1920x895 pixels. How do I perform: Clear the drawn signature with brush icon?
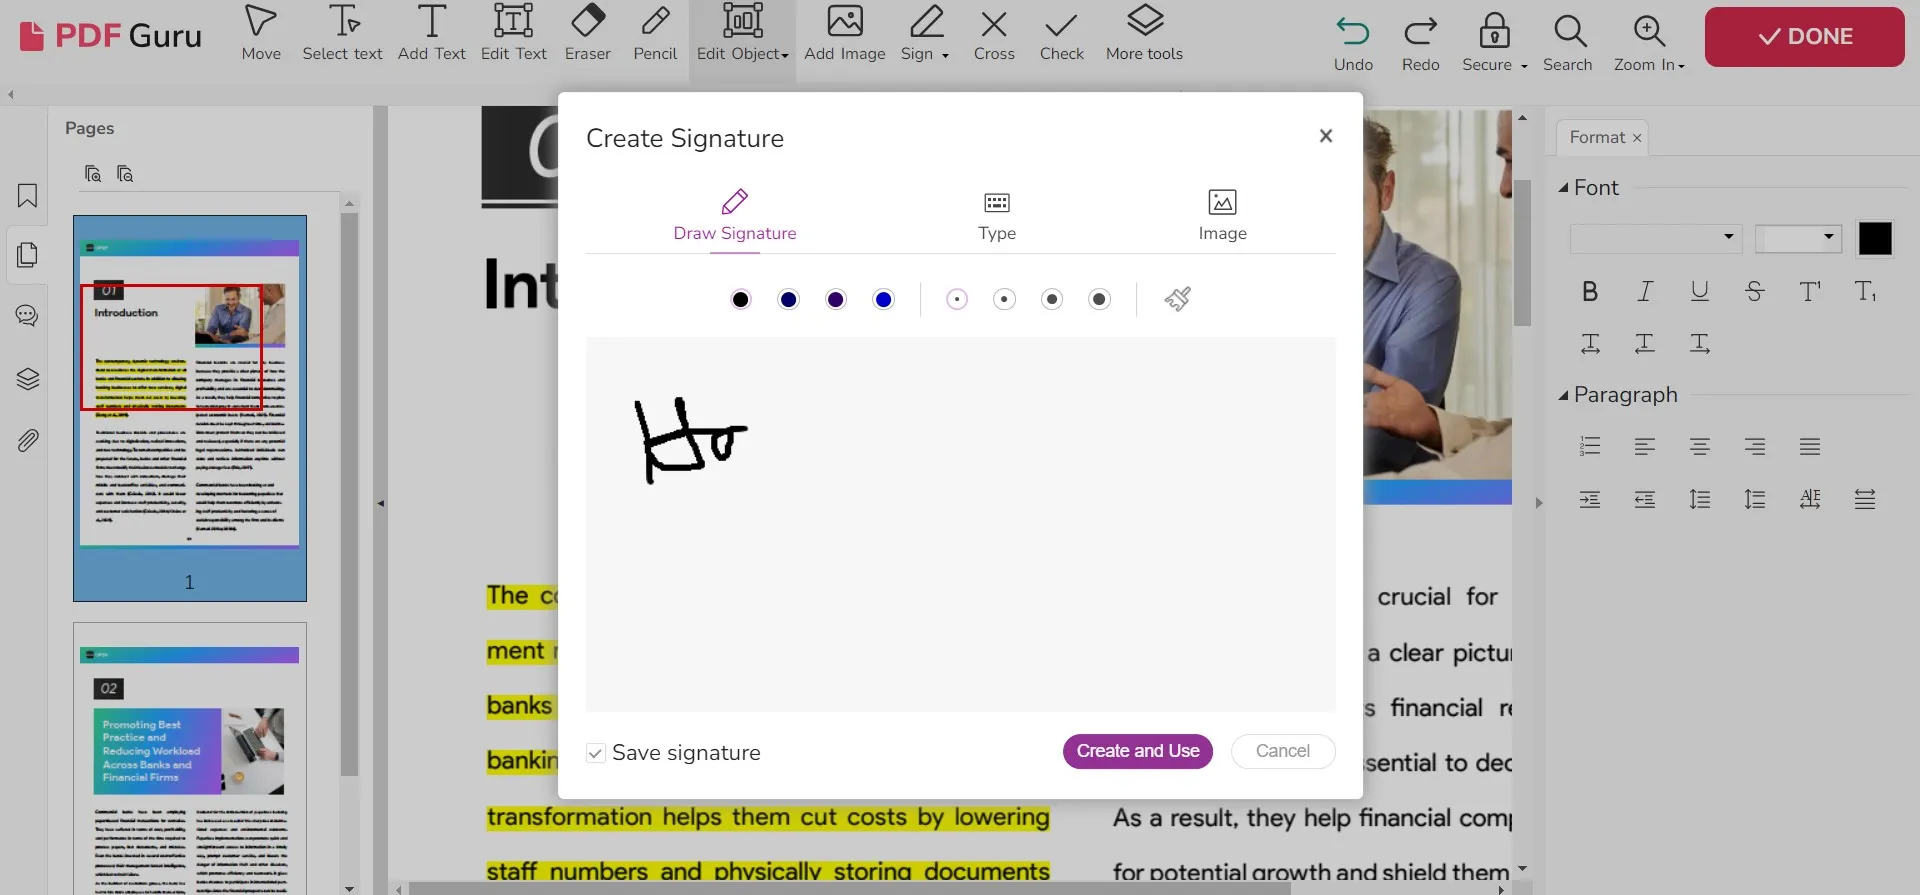click(1178, 299)
